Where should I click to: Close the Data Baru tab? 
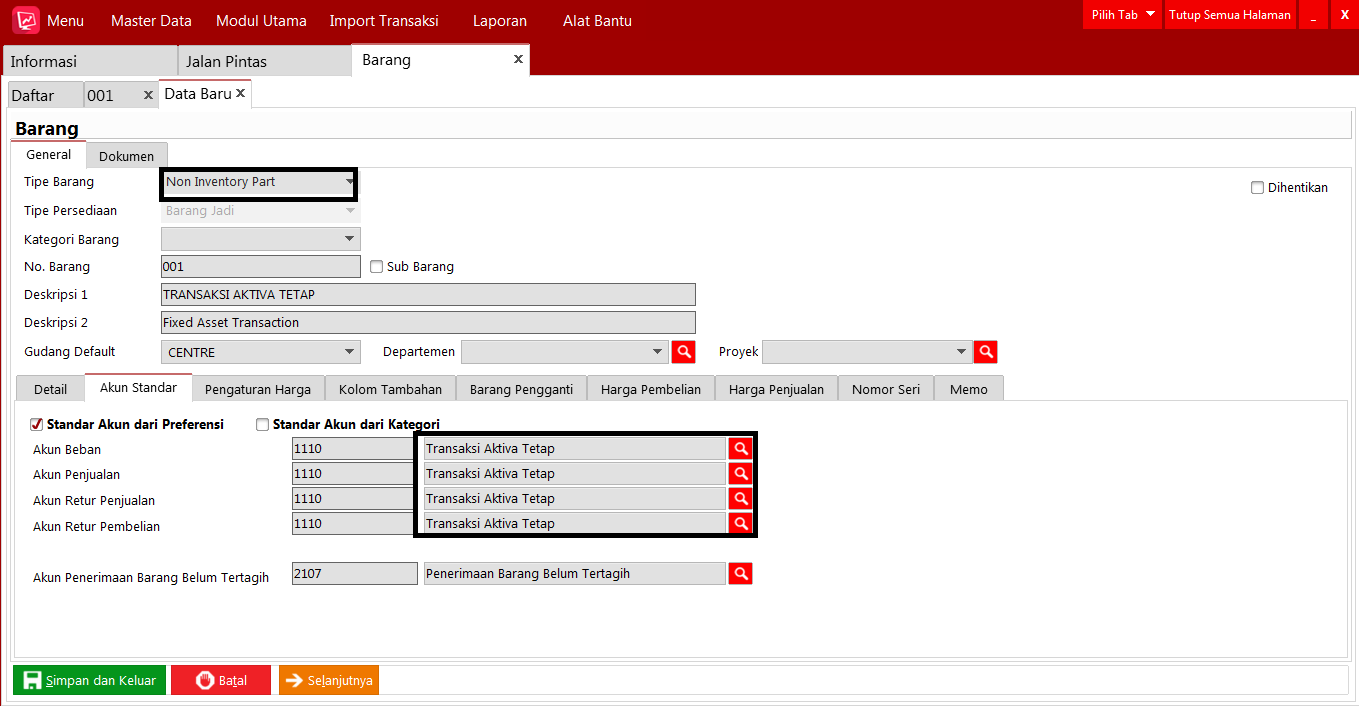coord(241,93)
